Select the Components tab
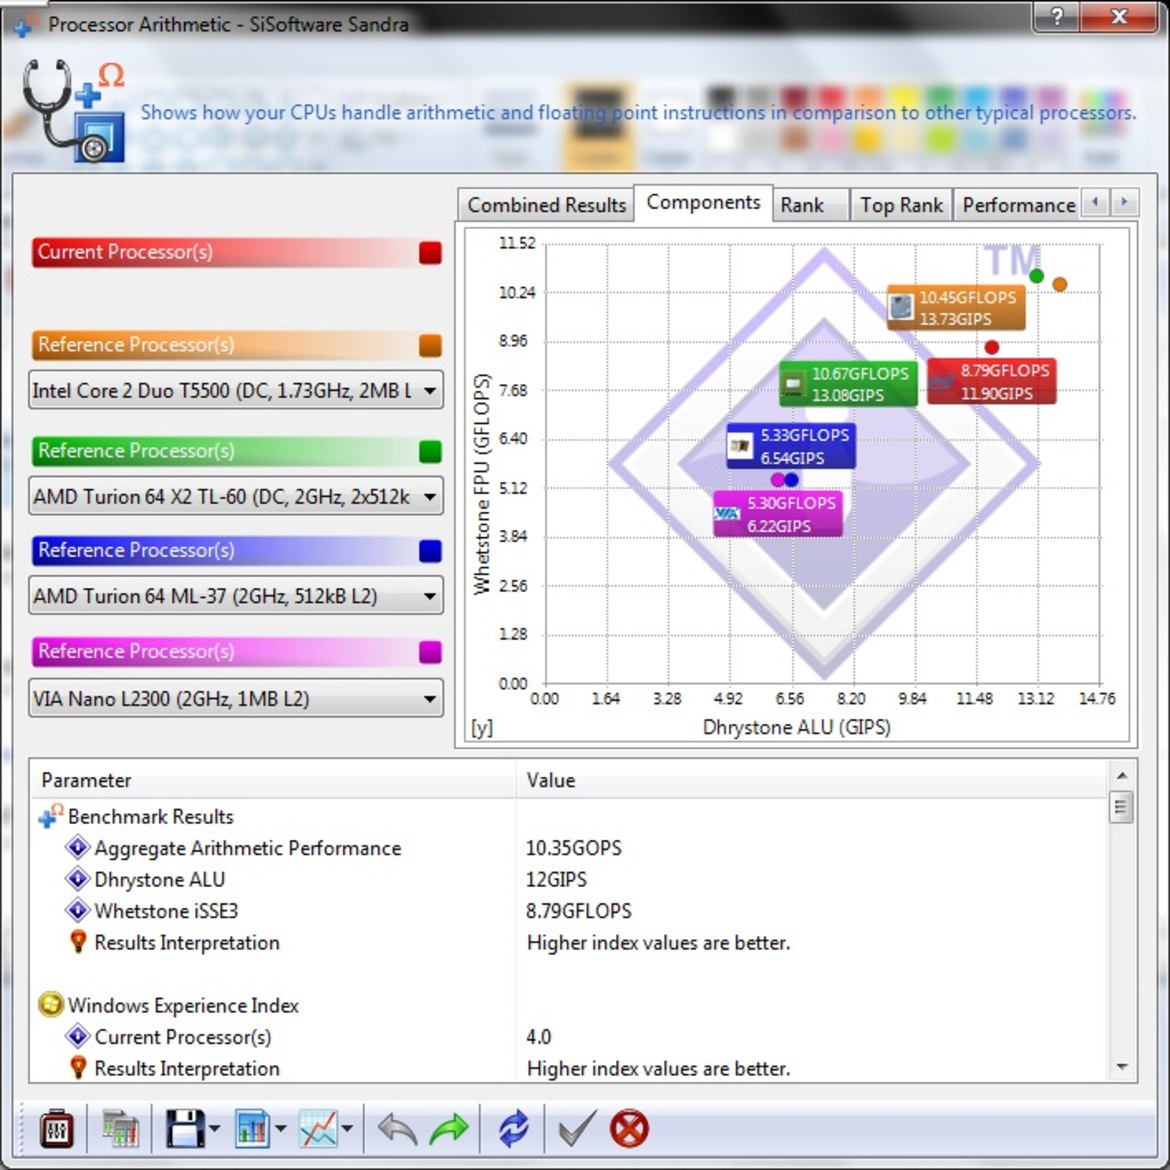 click(x=703, y=202)
